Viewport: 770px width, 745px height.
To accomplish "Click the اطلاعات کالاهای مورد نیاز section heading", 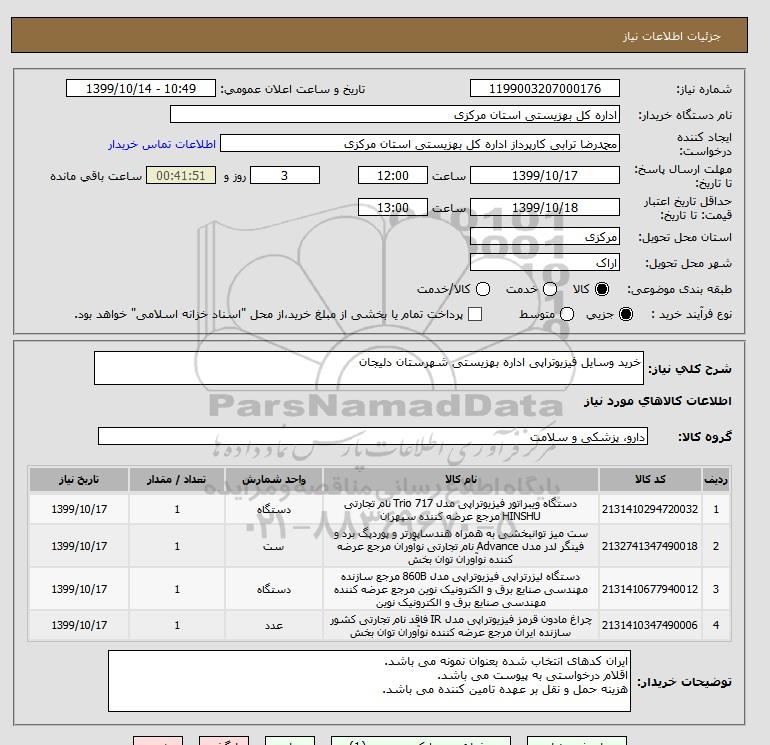I will coord(658,401).
